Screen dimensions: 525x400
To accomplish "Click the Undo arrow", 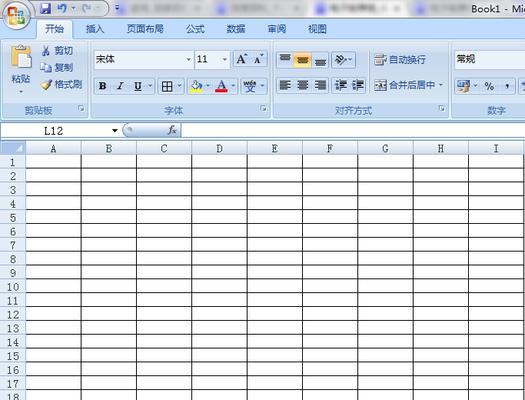I will (x=62, y=8).
